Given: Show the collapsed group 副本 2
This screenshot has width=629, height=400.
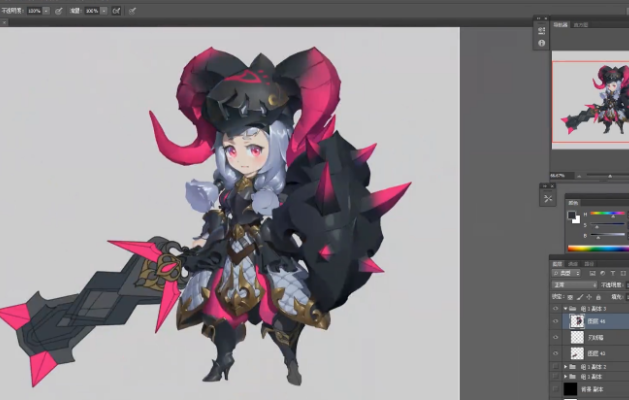Looking at the screenshot, I should pyautogui.click(x=556, y=367).
